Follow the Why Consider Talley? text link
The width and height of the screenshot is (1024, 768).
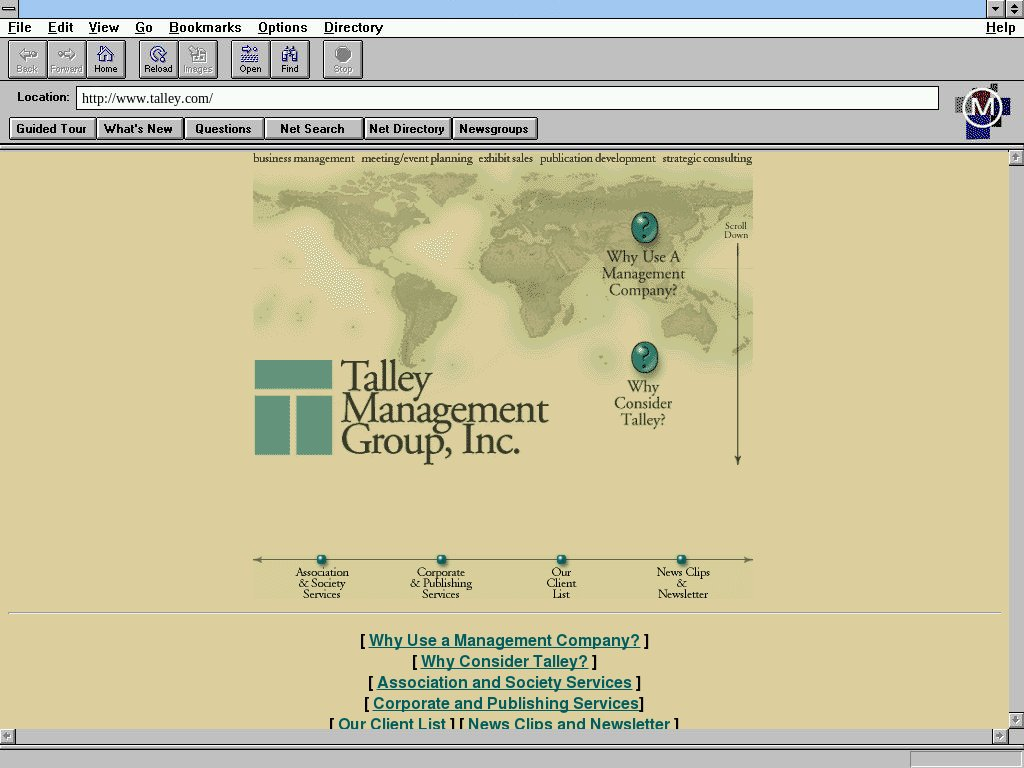point(504,662)
